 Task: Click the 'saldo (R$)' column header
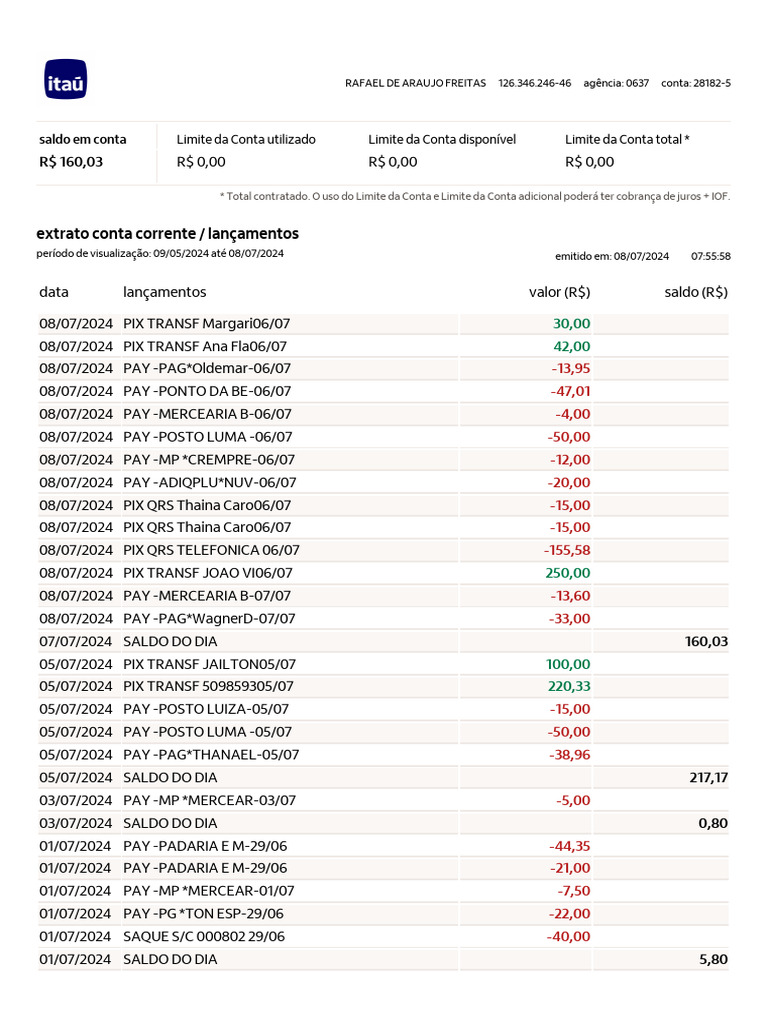coord(698,292)
